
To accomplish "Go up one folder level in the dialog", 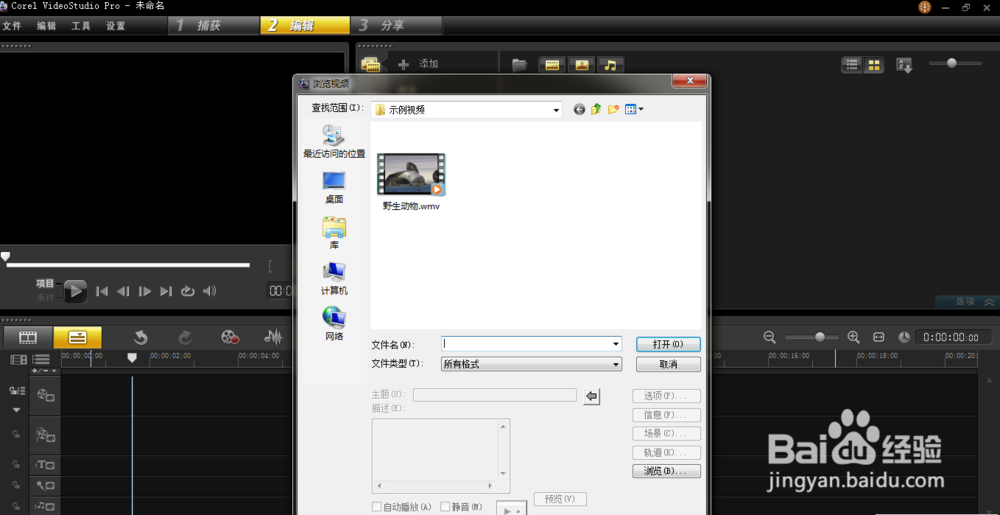I will coord(596,110).
